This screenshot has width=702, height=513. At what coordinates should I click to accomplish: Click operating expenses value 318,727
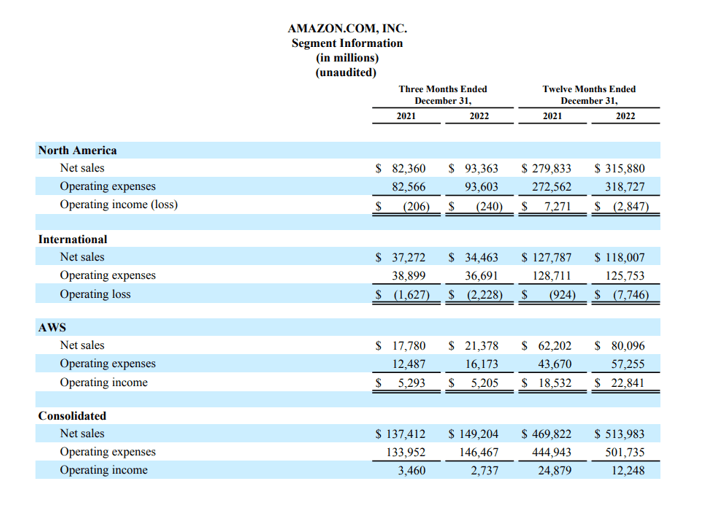pyautogui.click(x=625, y=187)
